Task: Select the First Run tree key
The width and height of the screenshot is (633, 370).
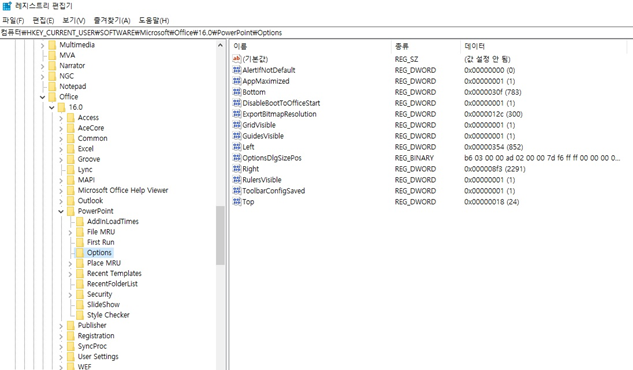Action: point(101,242)
